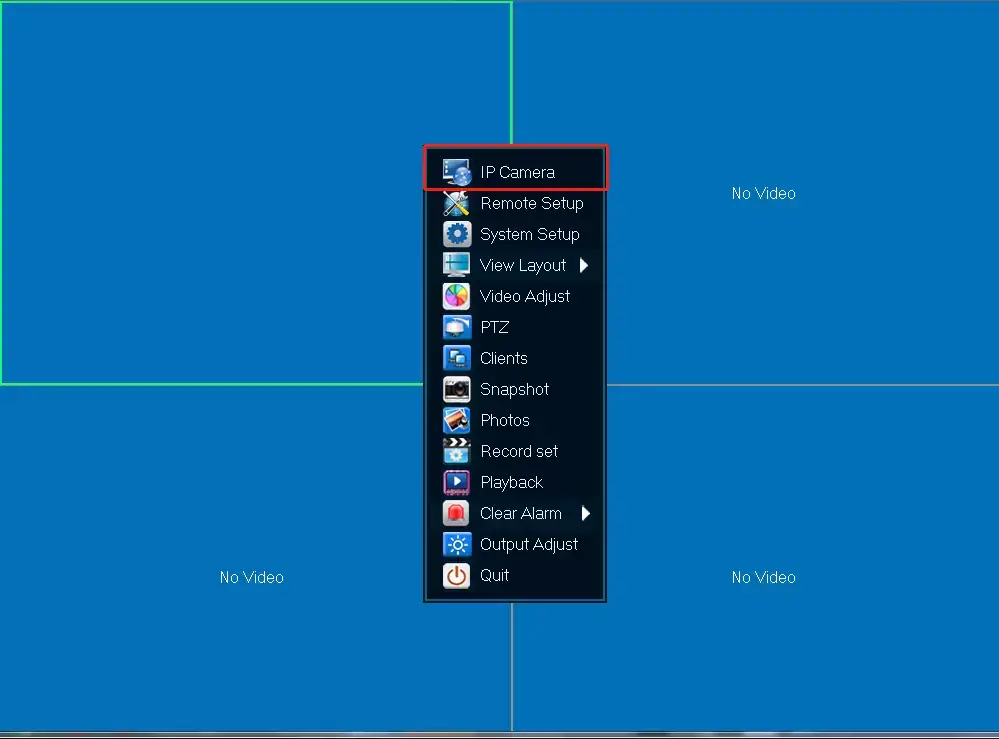Screen dimensions: 999x739
Task: Select PTZ in the context menu
Action: point(515,327)
